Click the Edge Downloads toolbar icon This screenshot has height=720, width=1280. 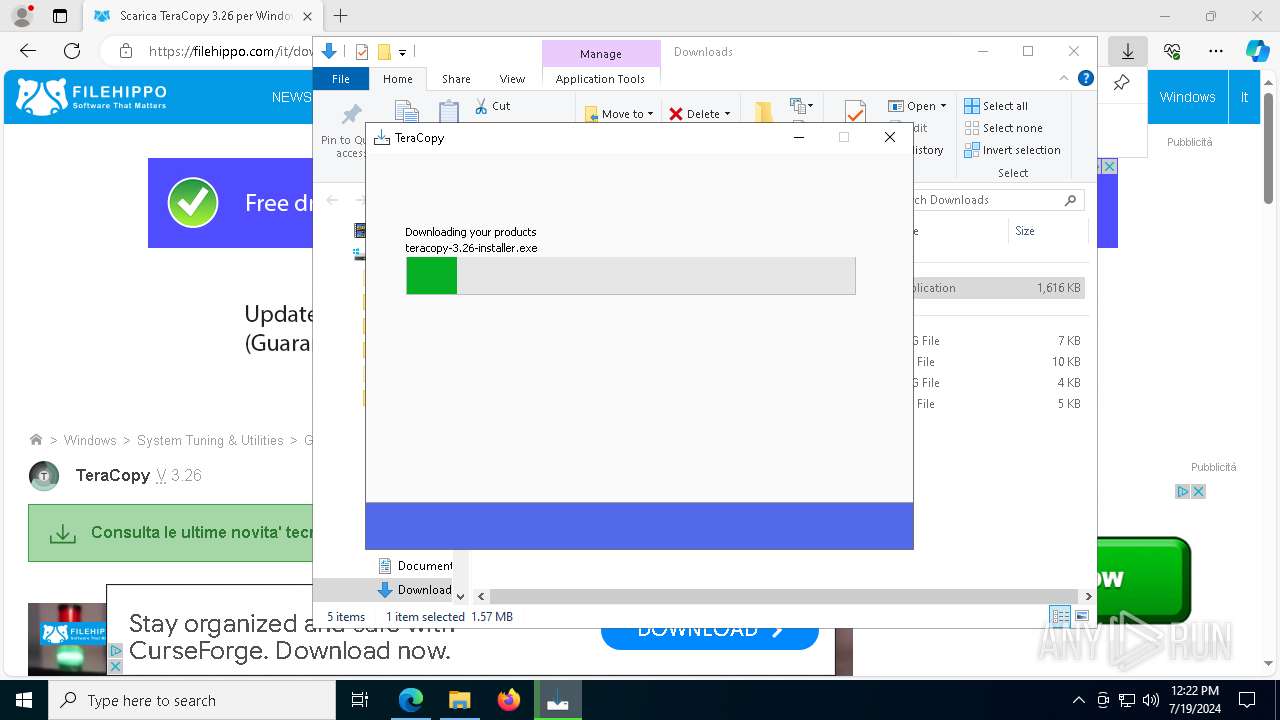coord(1128,51)
